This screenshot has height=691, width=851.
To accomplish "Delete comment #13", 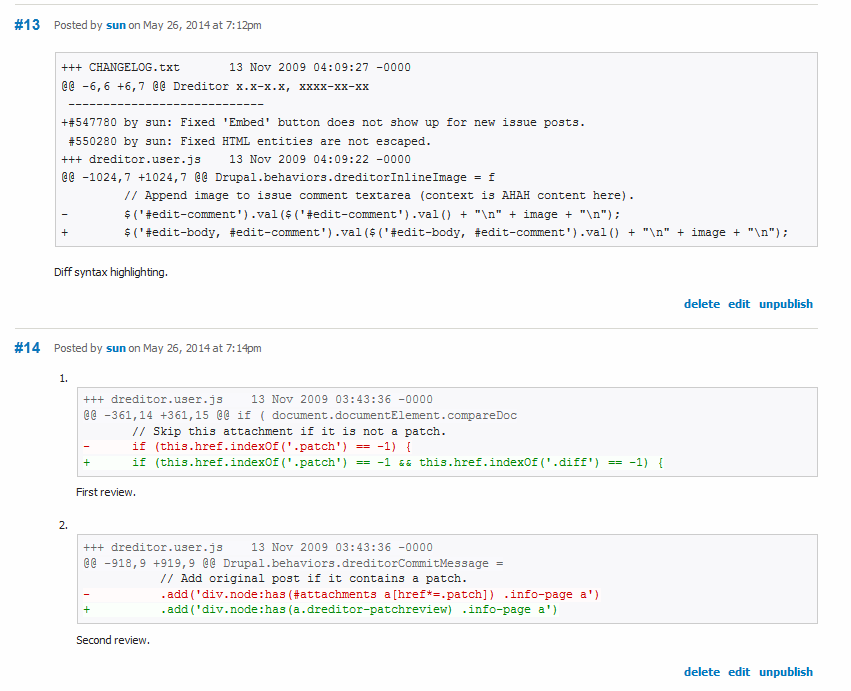I will 702,304.
